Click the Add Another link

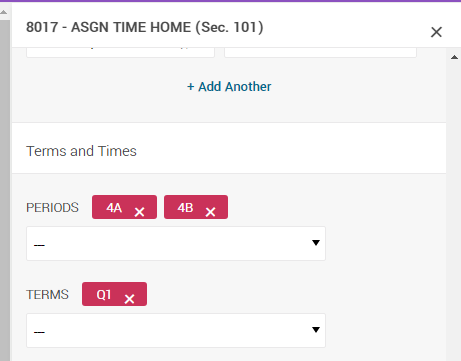(229, 87)
